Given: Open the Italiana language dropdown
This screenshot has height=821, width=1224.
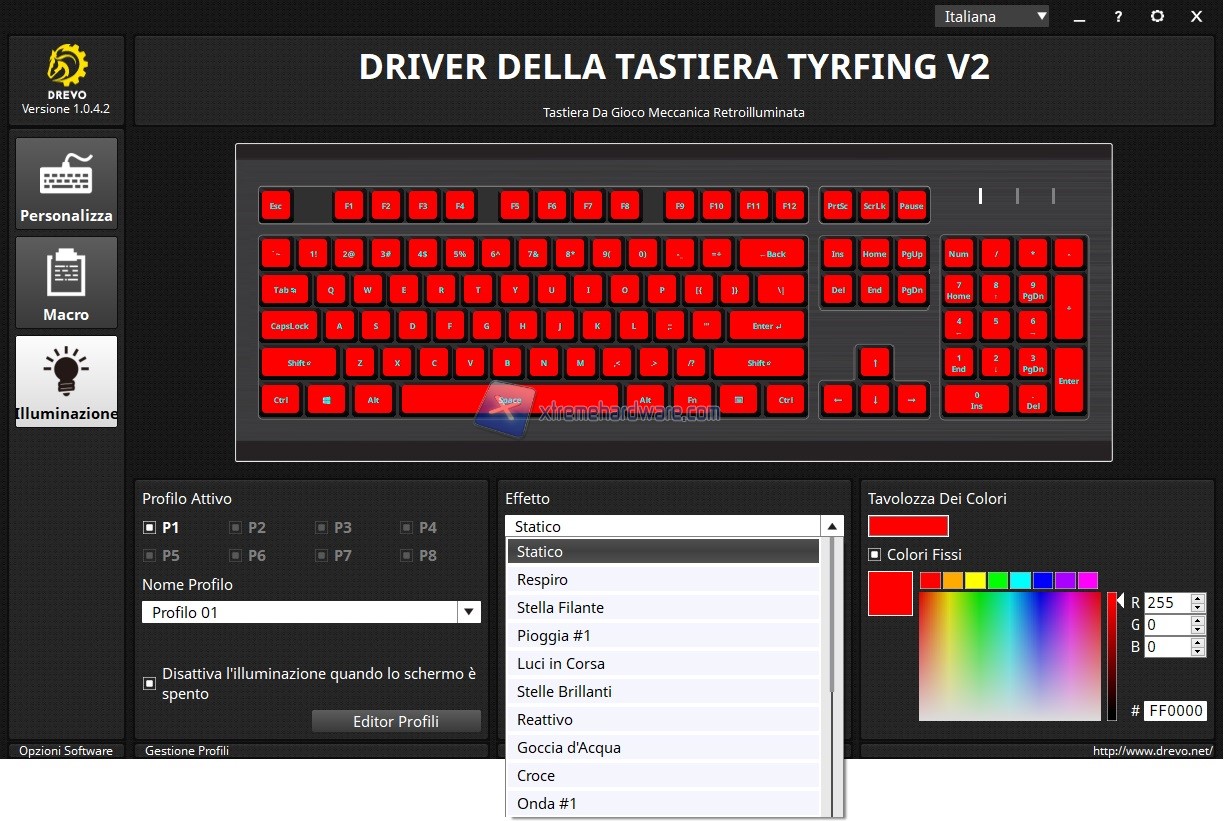Looking at the screenshot, I should point(991,16).
